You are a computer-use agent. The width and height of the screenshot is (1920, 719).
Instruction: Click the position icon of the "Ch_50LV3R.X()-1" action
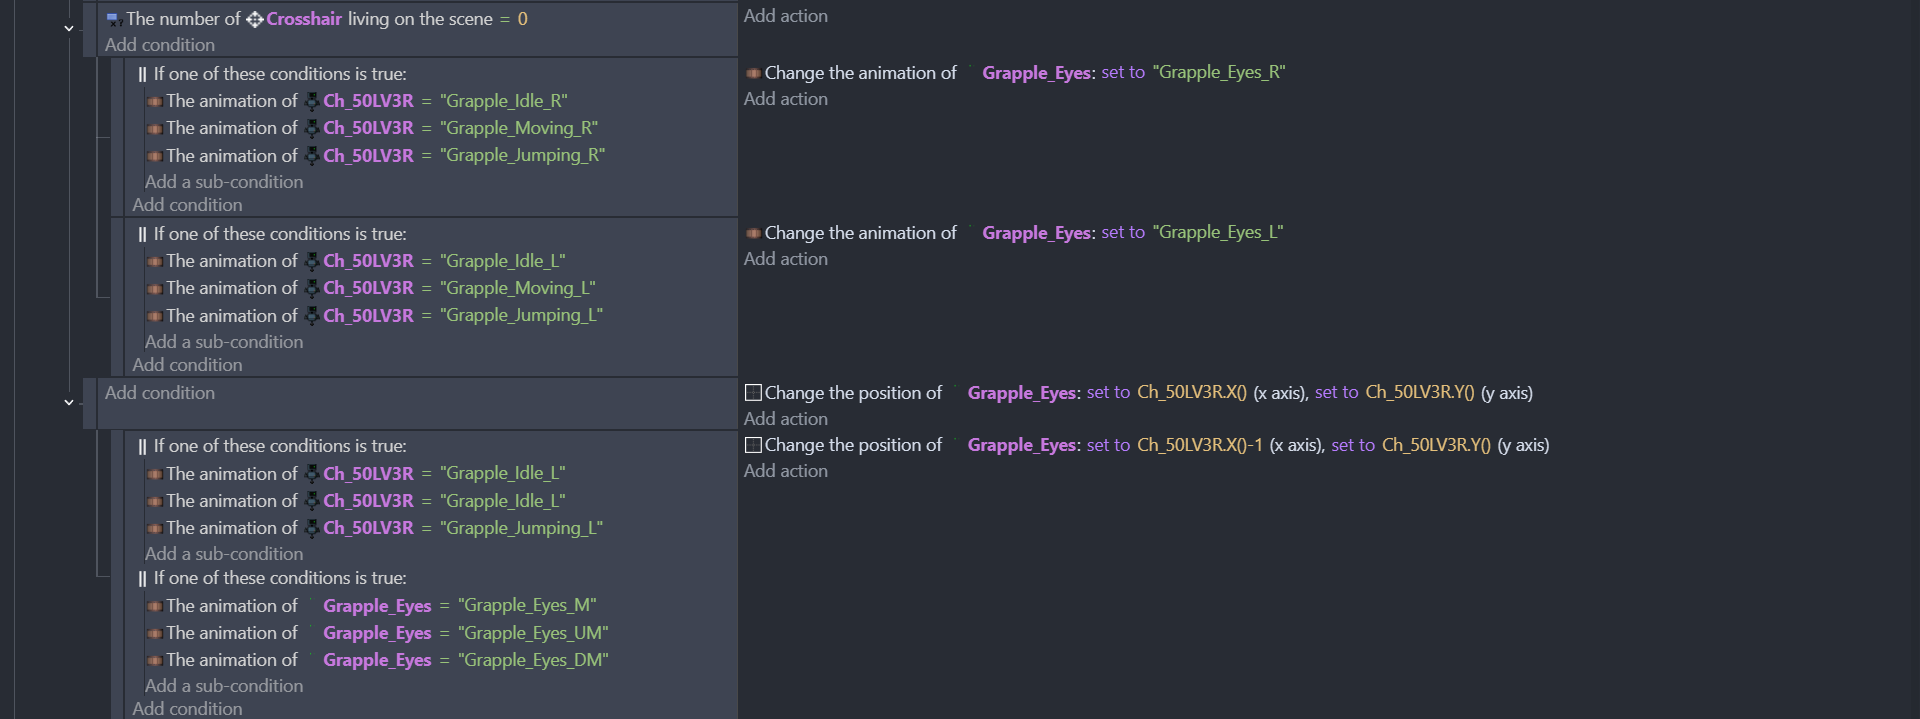tap(753, 445)
